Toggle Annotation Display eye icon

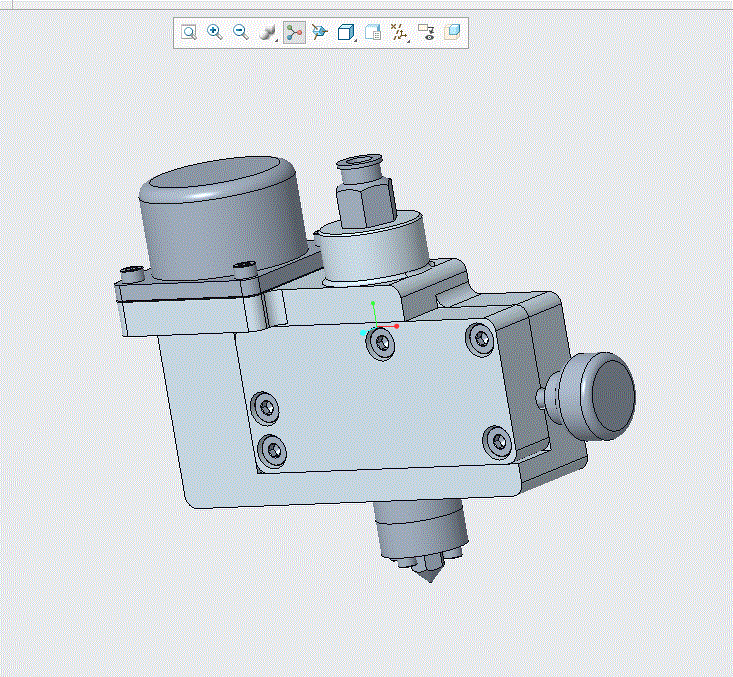point(426,32)
